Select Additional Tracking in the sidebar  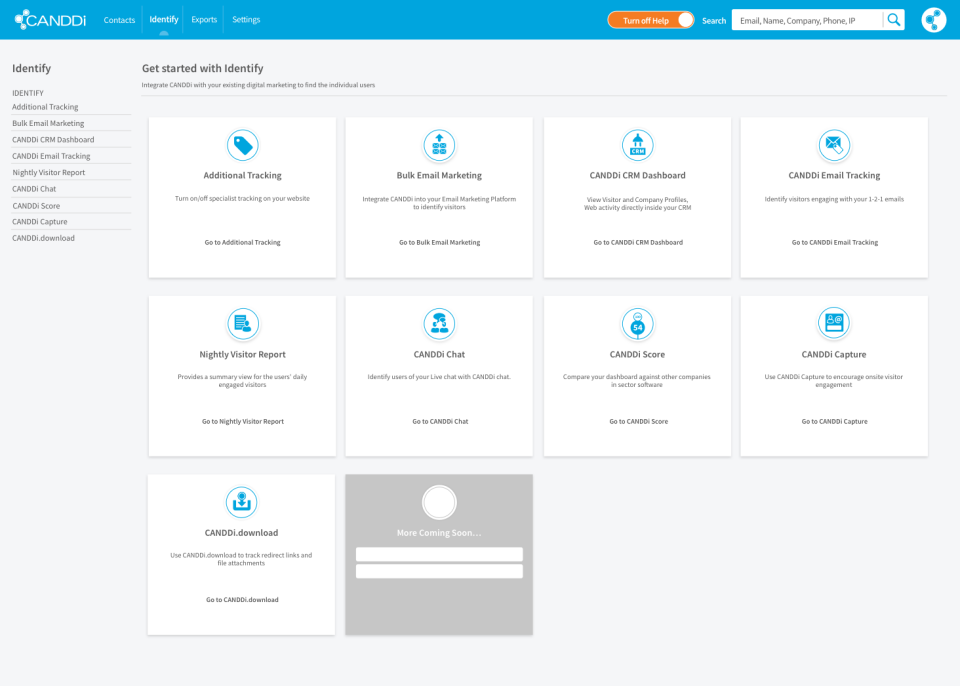45,107
